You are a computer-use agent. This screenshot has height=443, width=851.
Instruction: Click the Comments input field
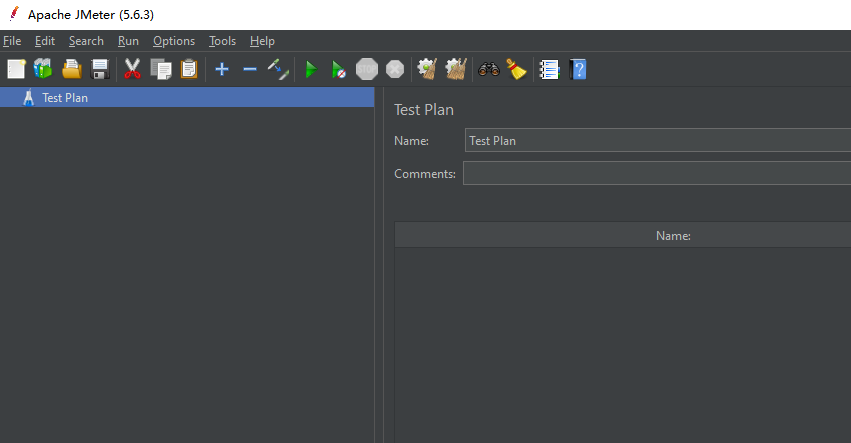[x=657, y=173]
